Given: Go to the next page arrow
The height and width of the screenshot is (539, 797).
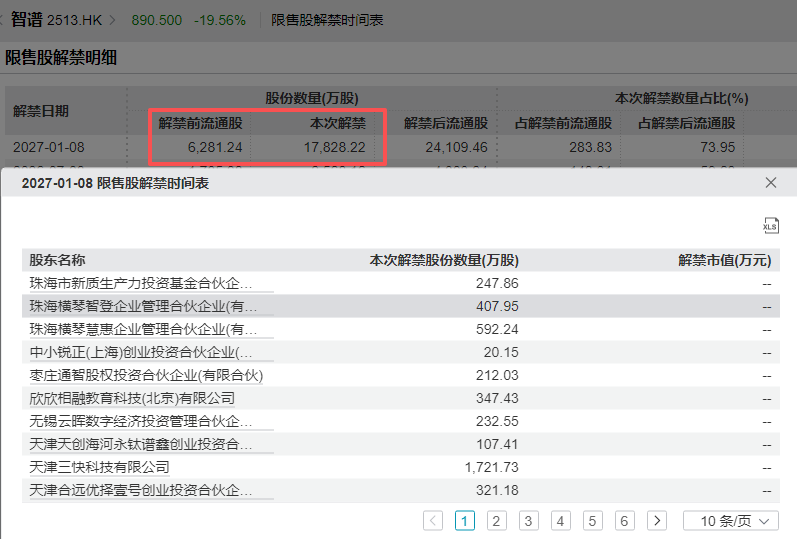Looking at the screenshot, I should [x=657, y=521].
